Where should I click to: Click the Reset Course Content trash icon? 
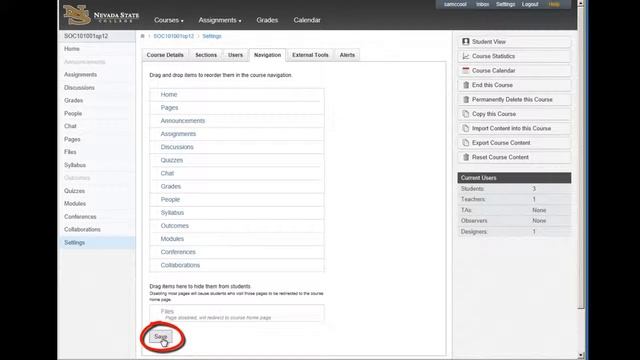pos(466,157)
